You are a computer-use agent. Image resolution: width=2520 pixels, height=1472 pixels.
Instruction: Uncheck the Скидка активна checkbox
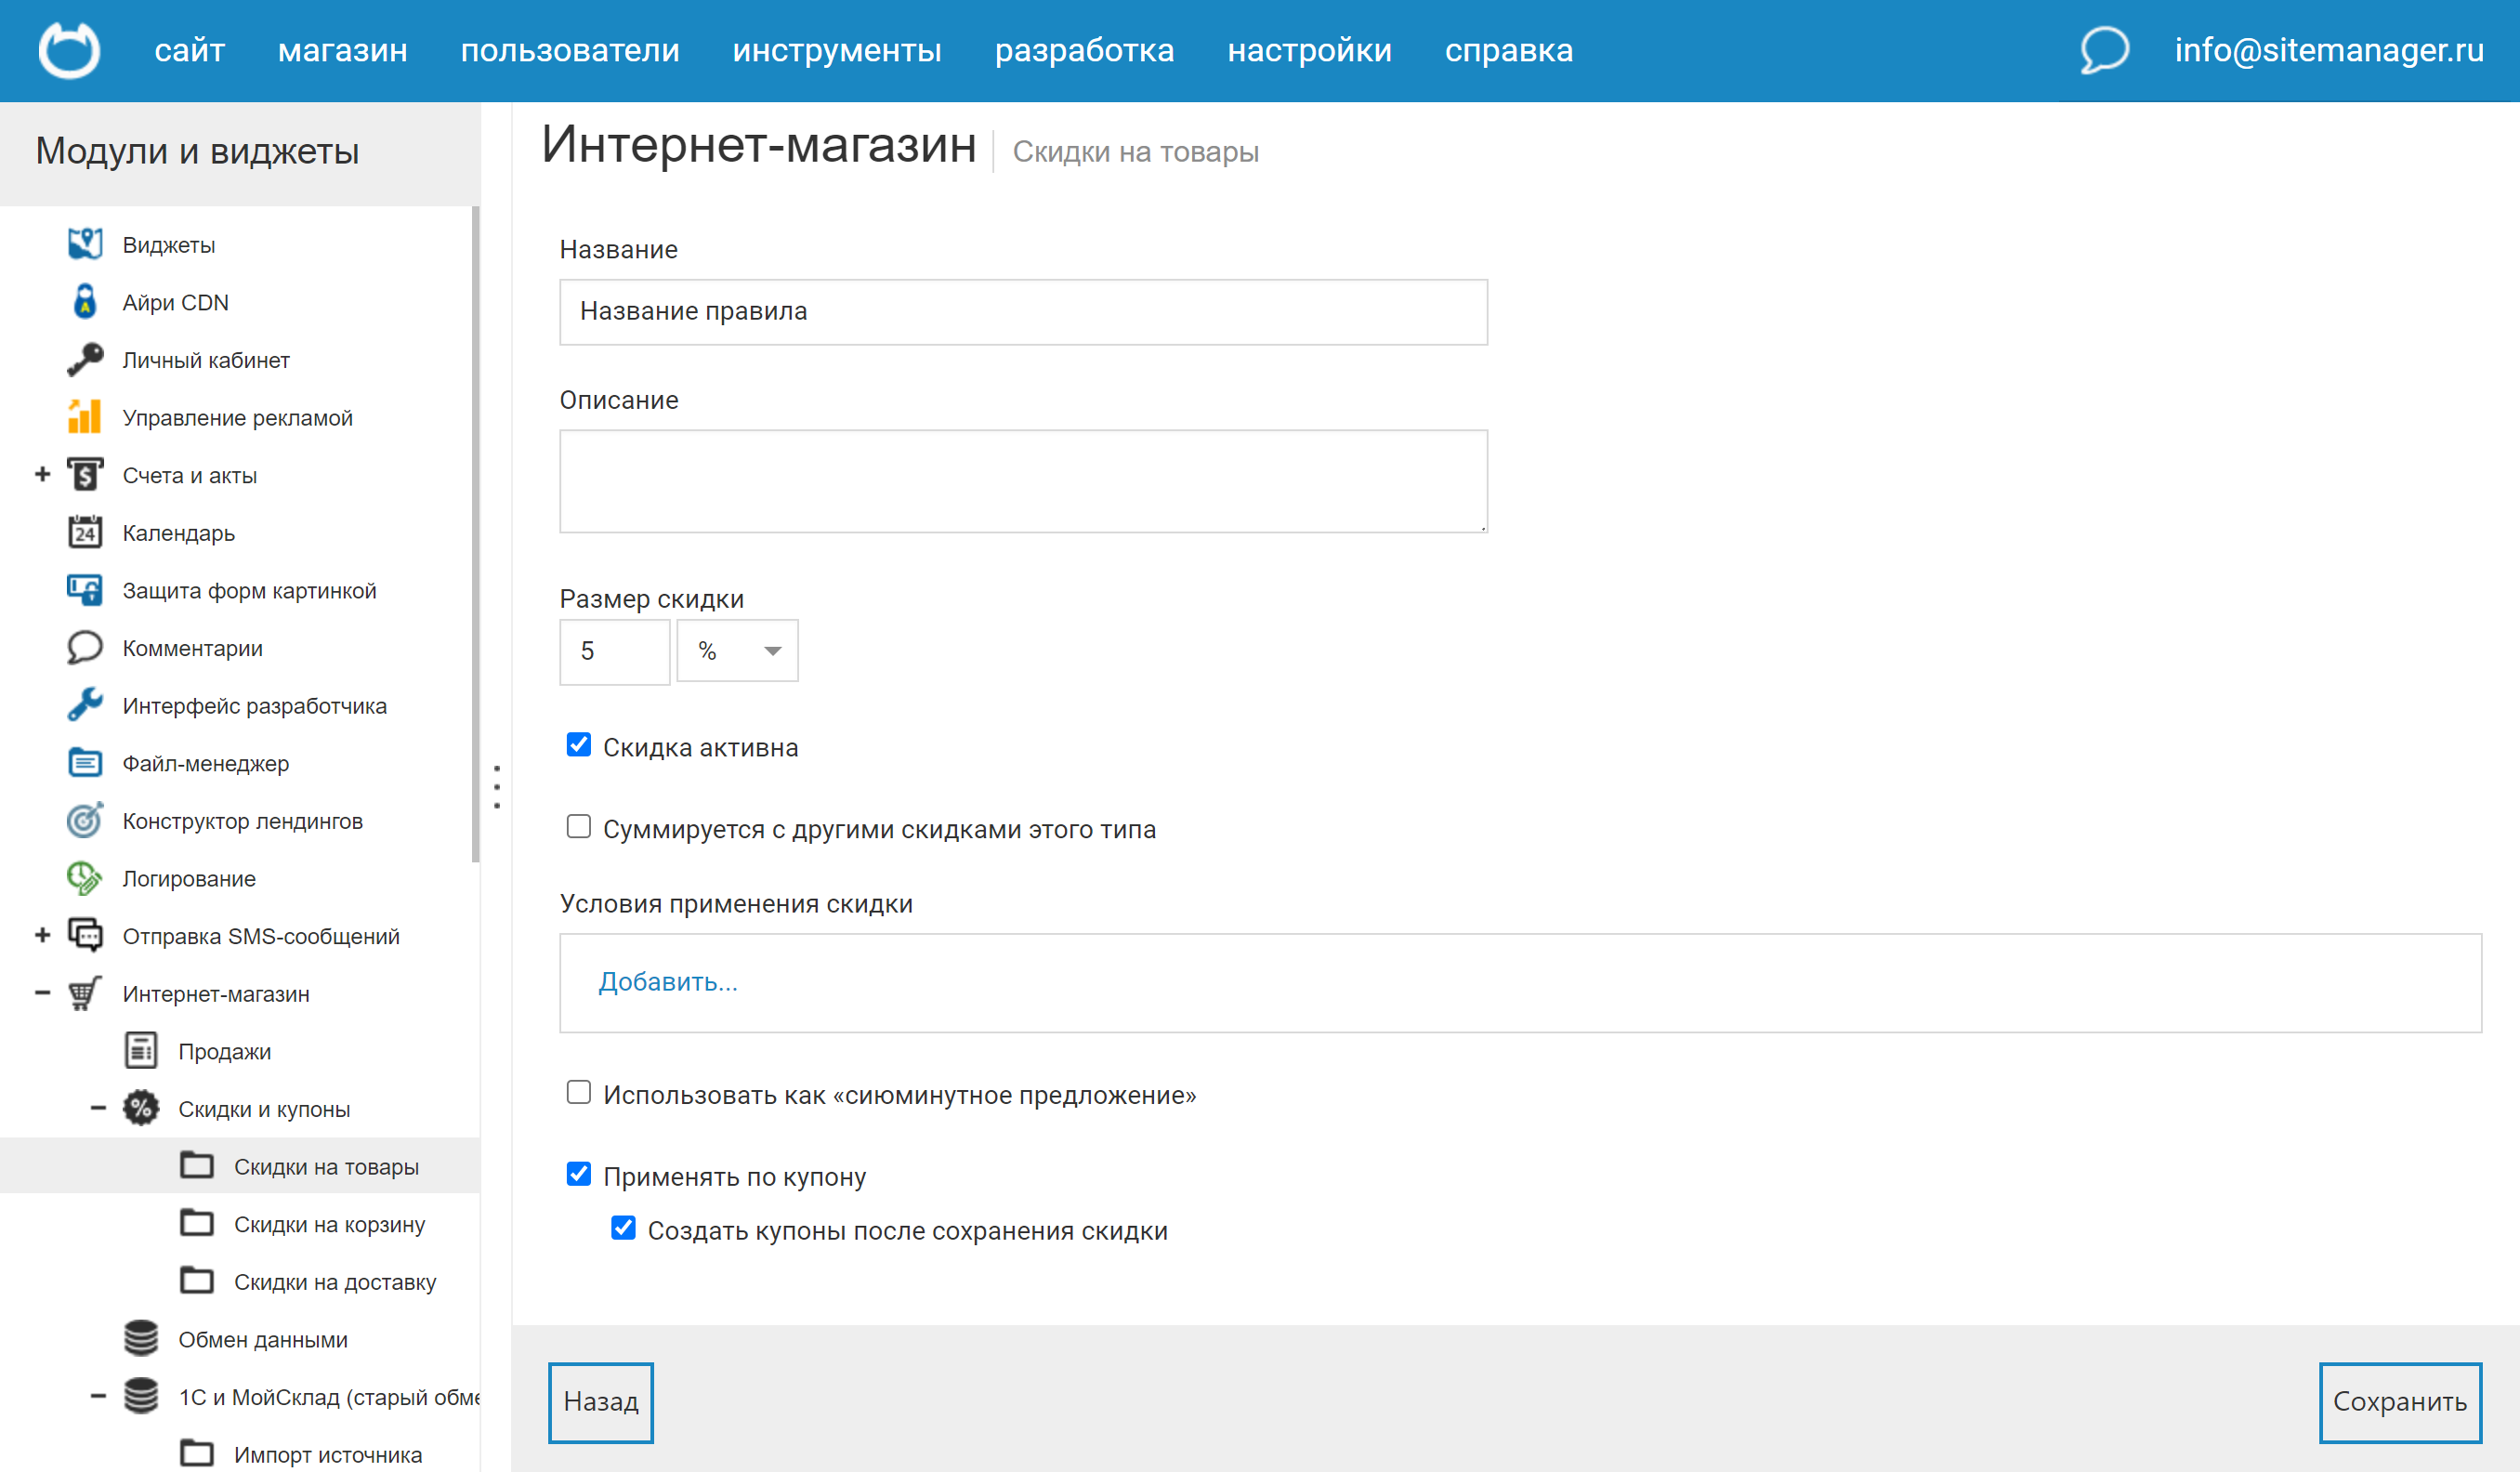(x=579, y=745)
